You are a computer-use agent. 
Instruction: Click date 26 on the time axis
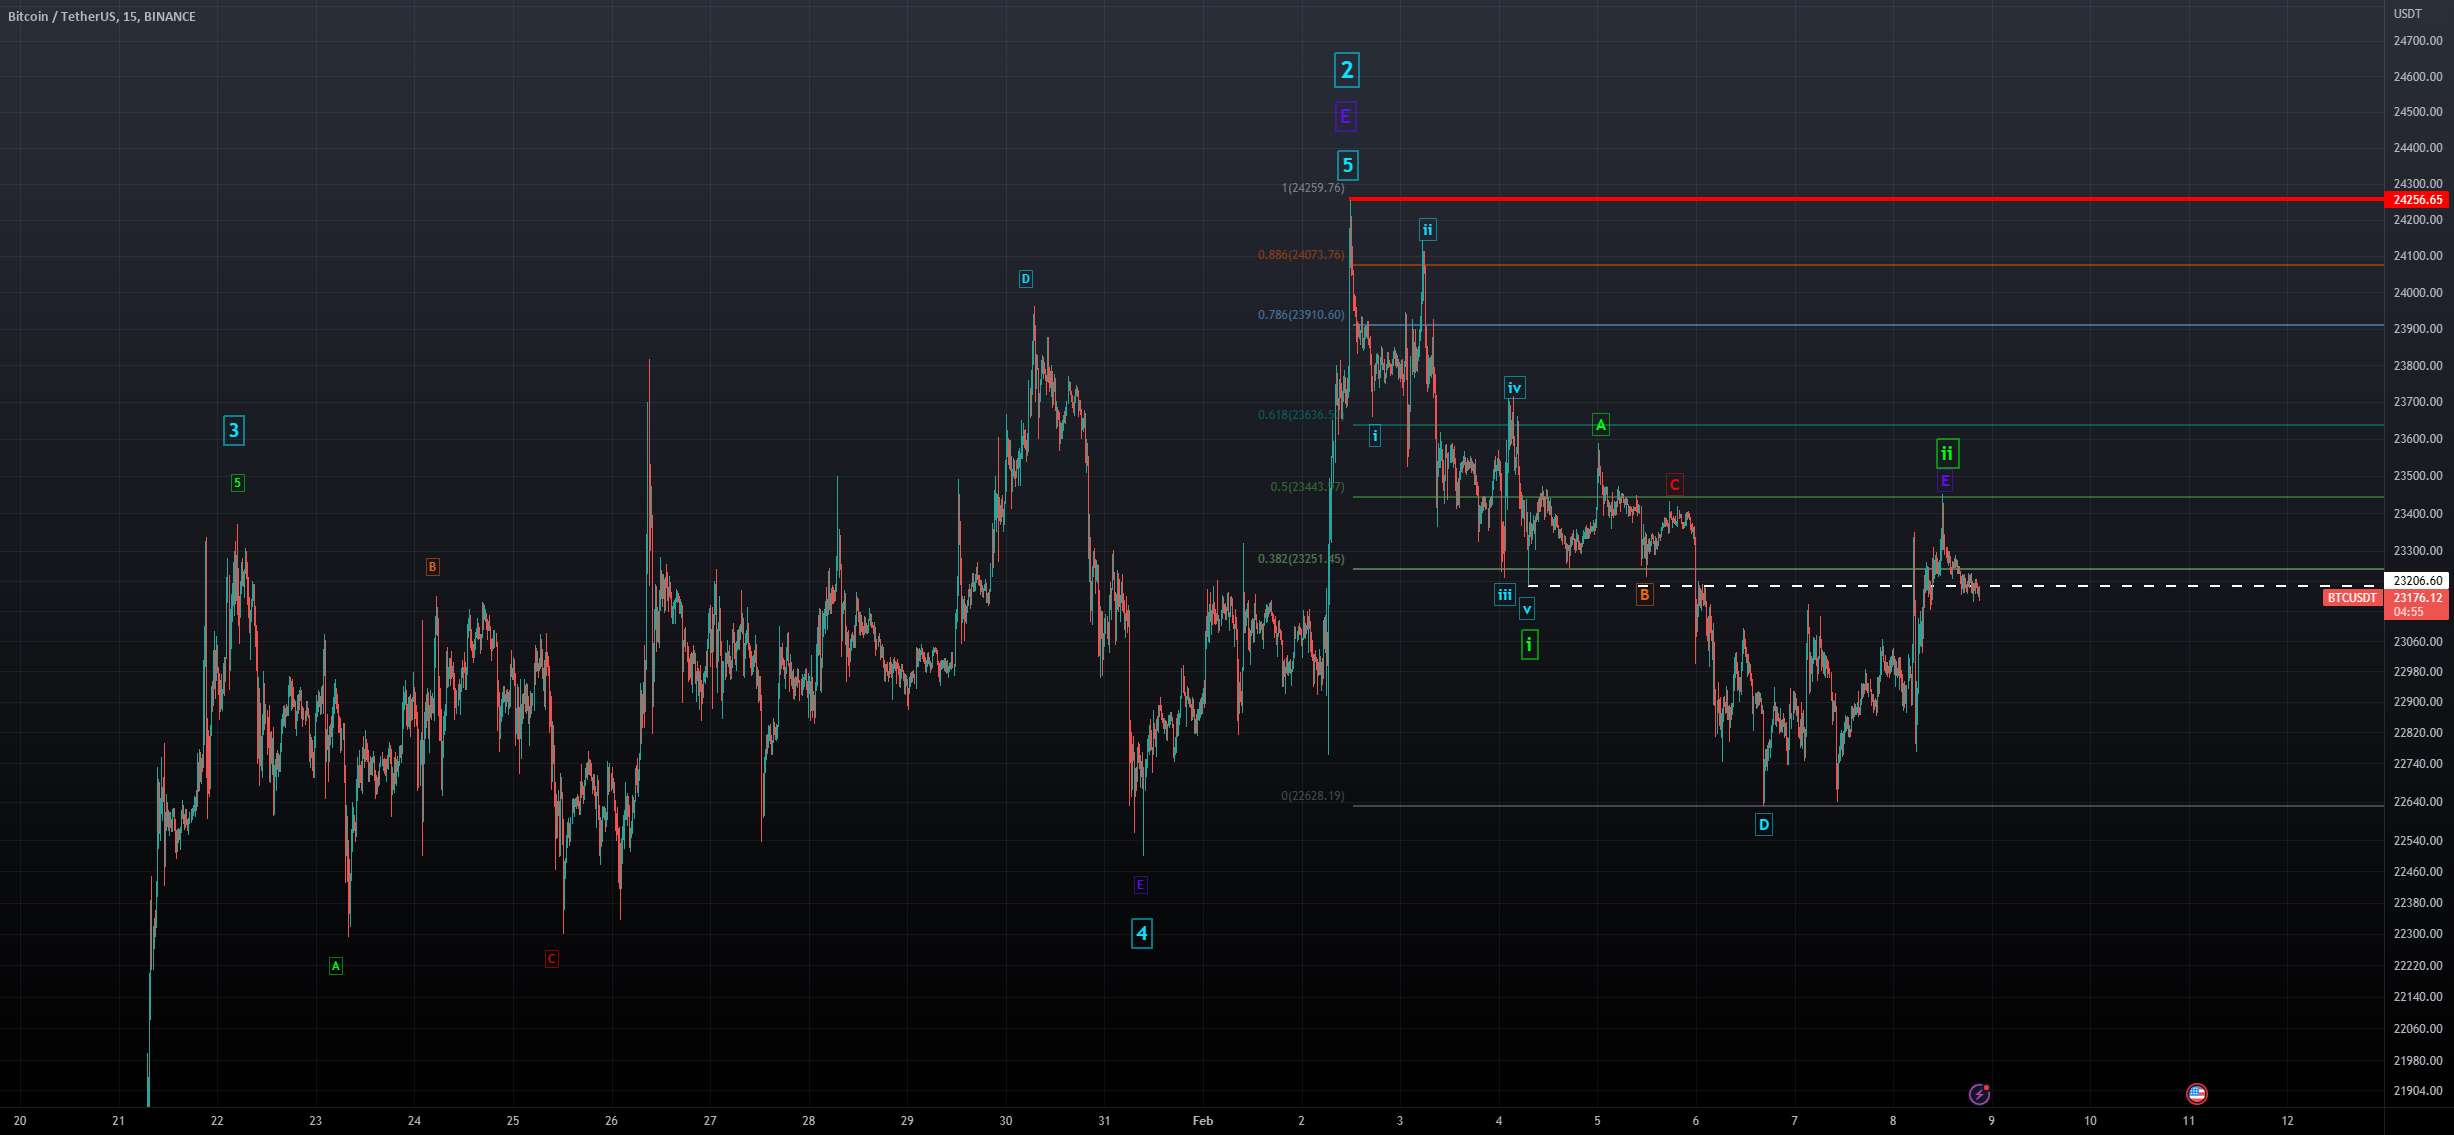[x=612, y=1121]
